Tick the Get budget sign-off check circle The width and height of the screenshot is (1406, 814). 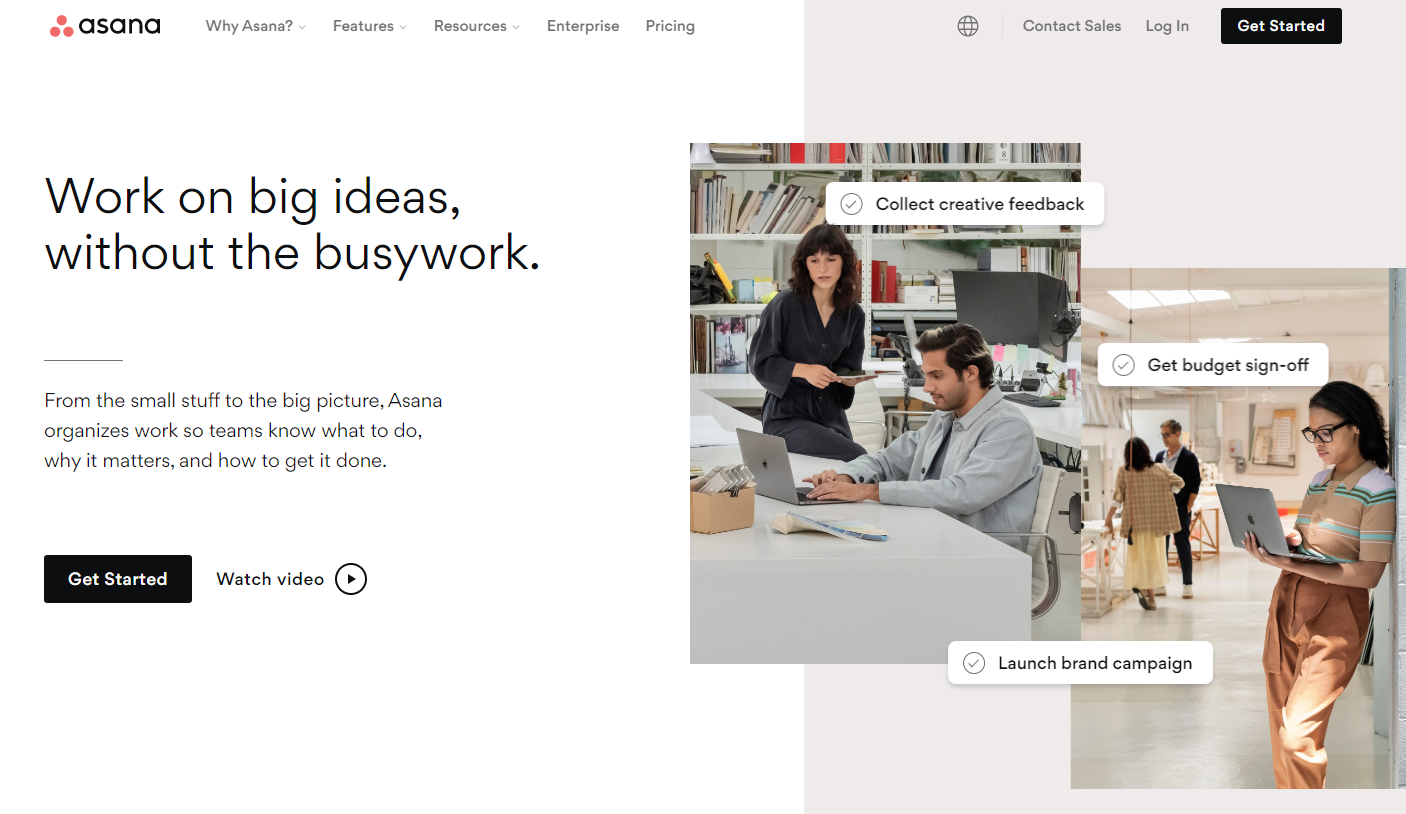point(1123,365)
